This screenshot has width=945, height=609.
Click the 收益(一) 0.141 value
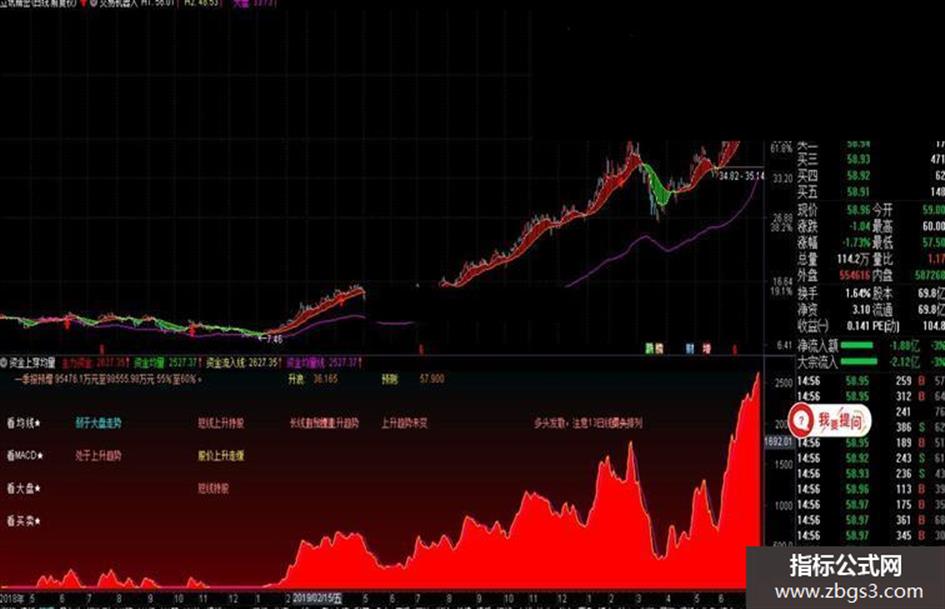858,326
